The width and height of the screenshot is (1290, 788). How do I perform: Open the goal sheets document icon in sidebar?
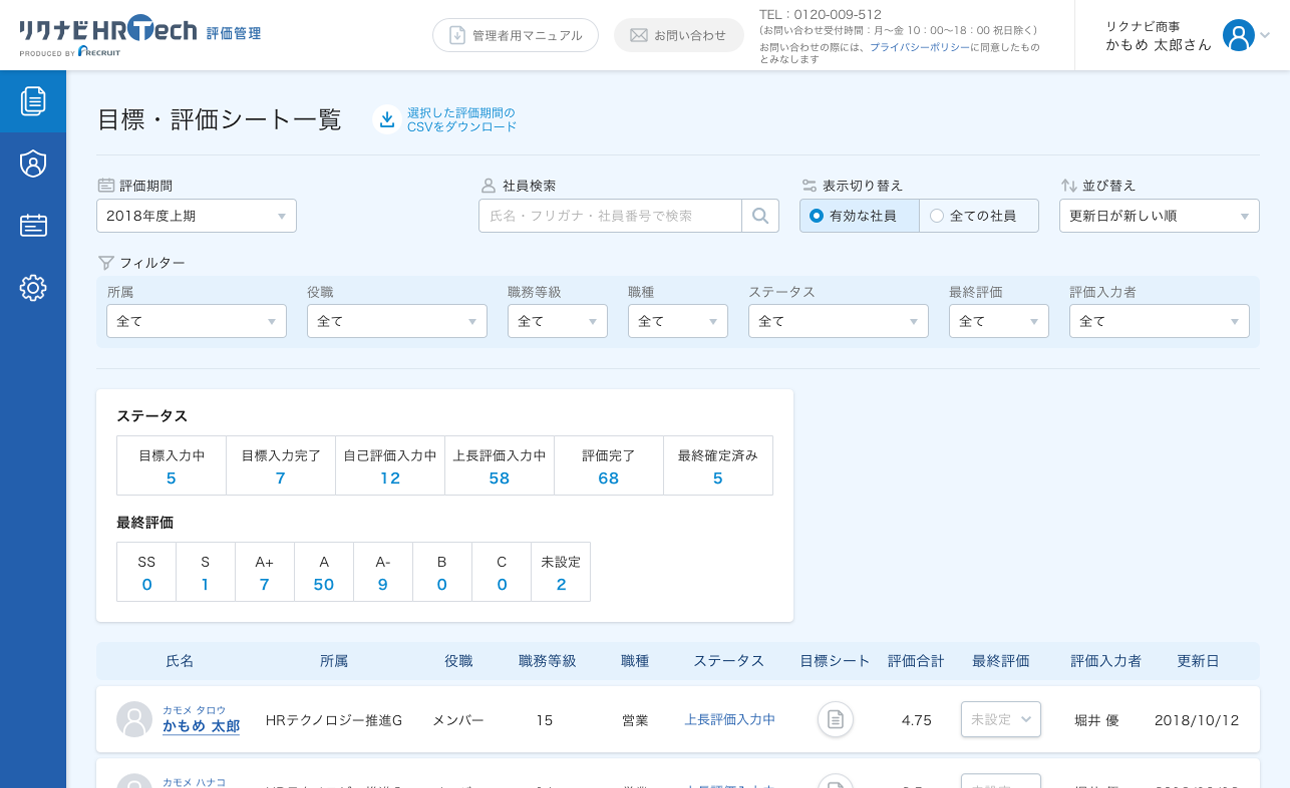pos(33,101)
